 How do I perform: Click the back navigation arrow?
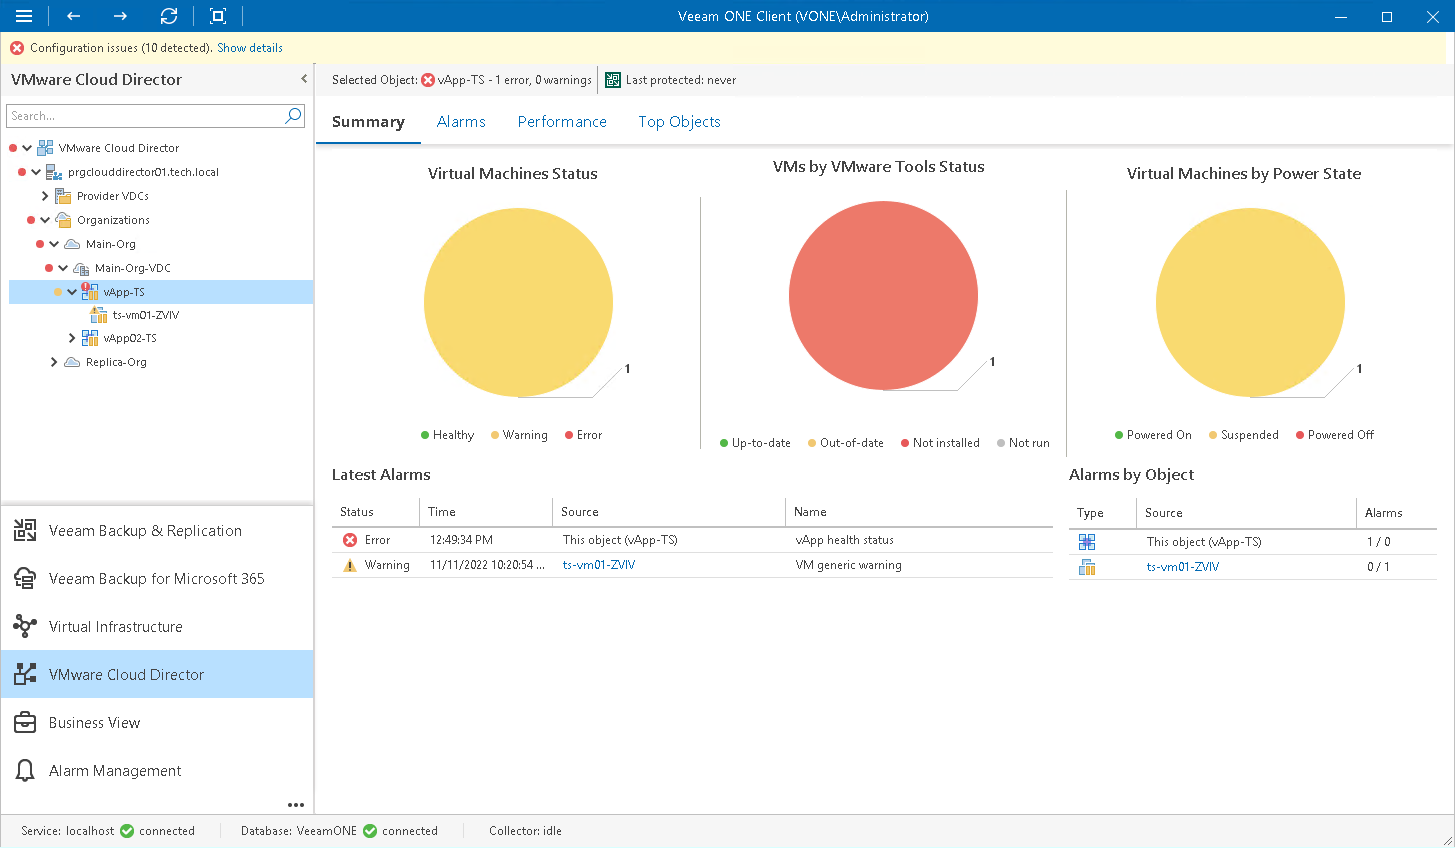(x=73, y=16)
